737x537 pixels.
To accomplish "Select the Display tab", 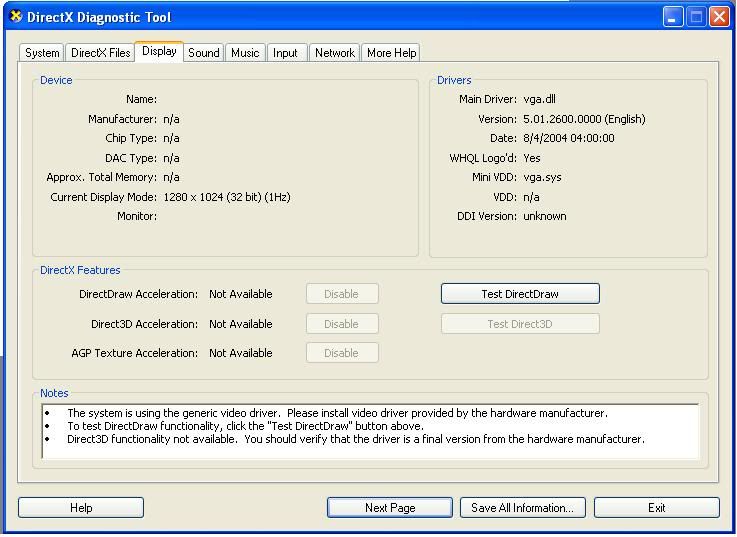I will tap(159, 51).
